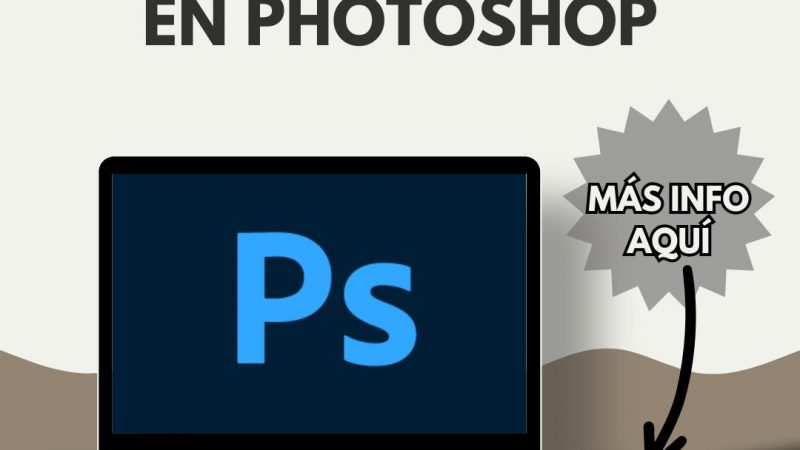Click the arrowhead at the arrow's tip
This screenshot has width=800, height=450.
tap(661, 441)
